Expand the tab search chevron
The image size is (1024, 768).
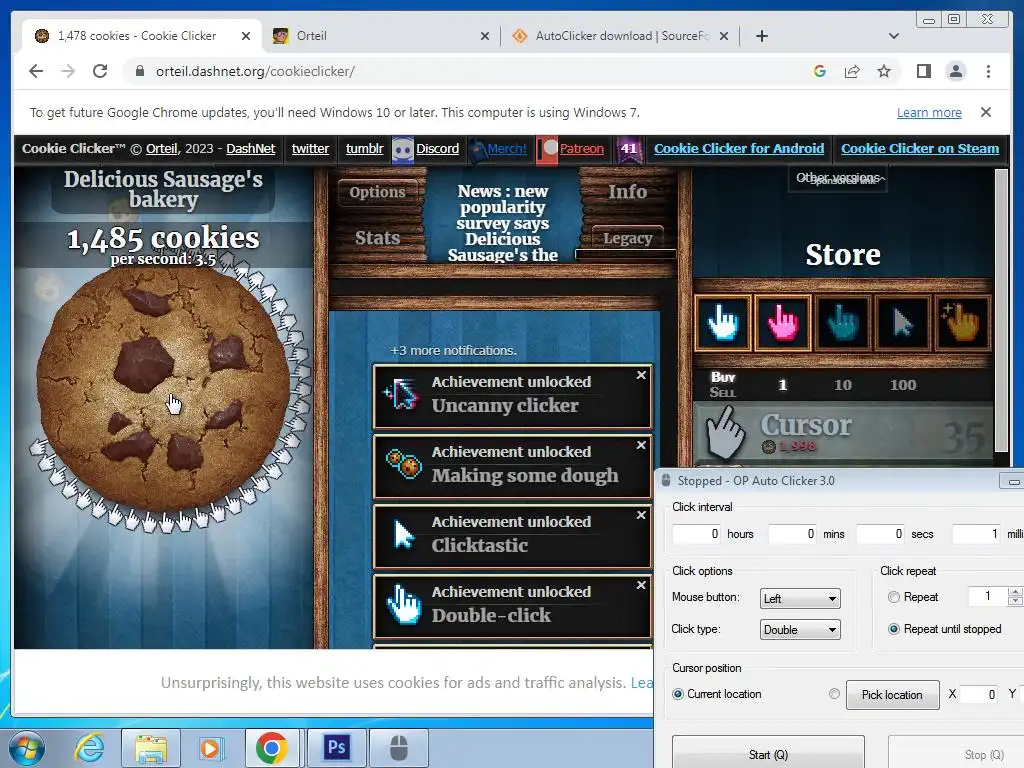[893, 36]
